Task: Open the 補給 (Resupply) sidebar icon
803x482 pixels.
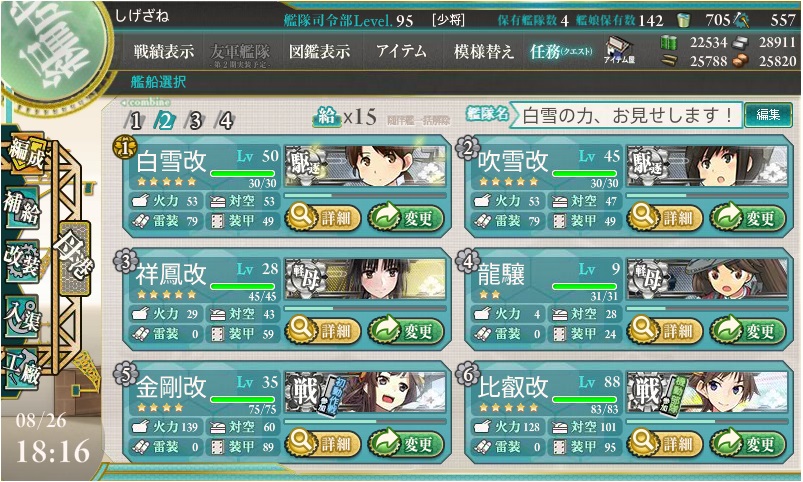Action: 23,207
